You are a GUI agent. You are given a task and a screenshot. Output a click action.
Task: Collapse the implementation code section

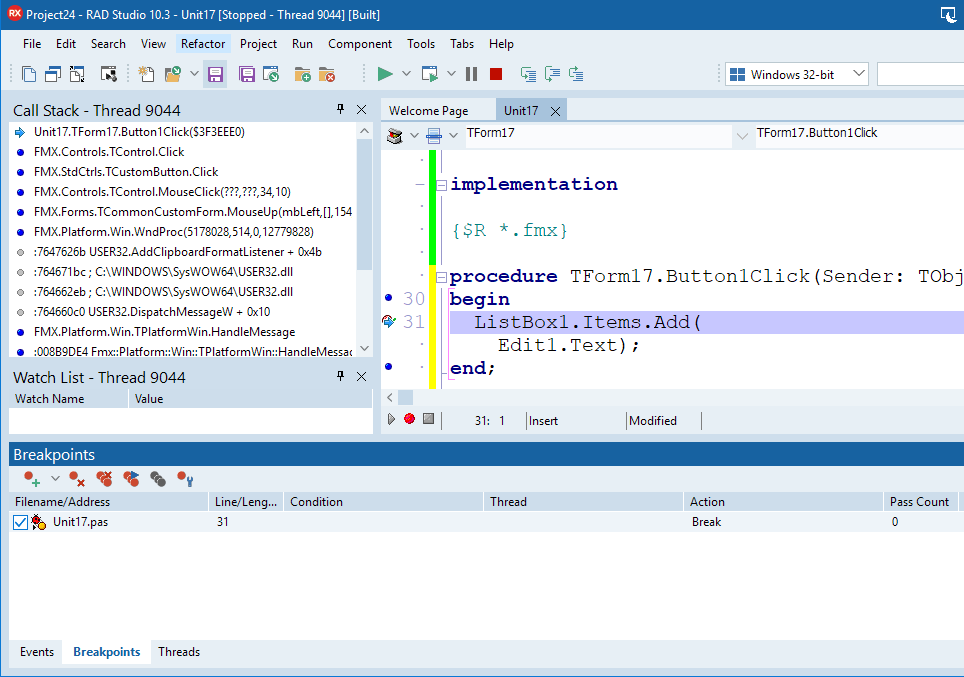coord(440,184)
